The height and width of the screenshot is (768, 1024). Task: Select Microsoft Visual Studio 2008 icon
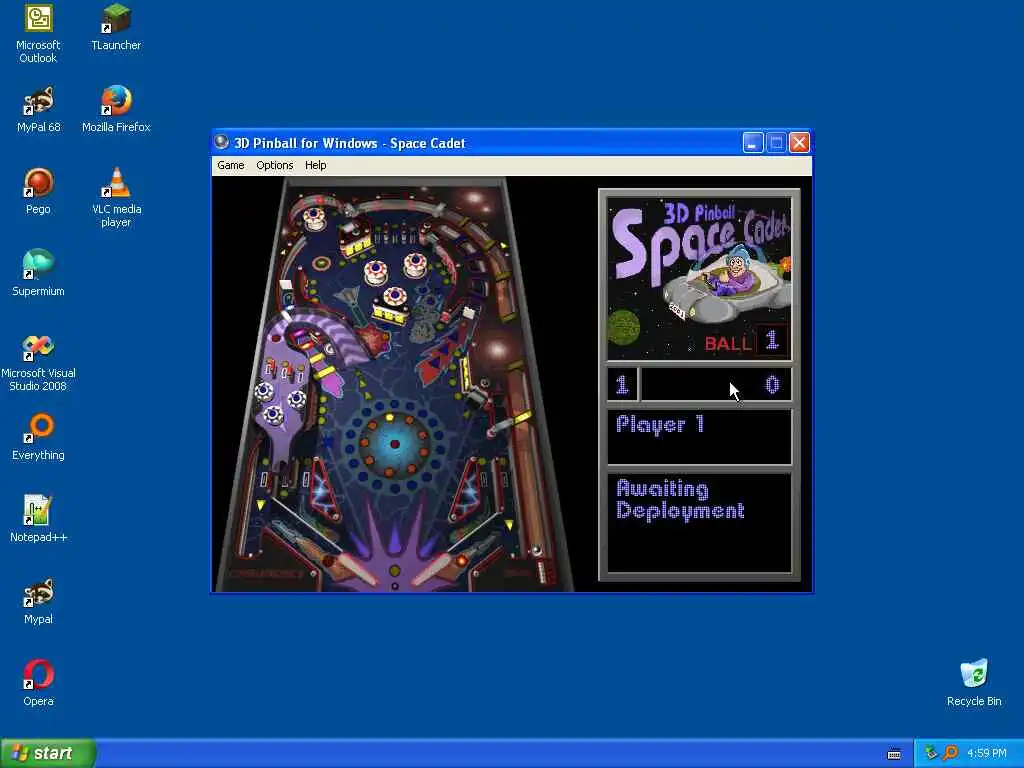(x=38, y=362)
